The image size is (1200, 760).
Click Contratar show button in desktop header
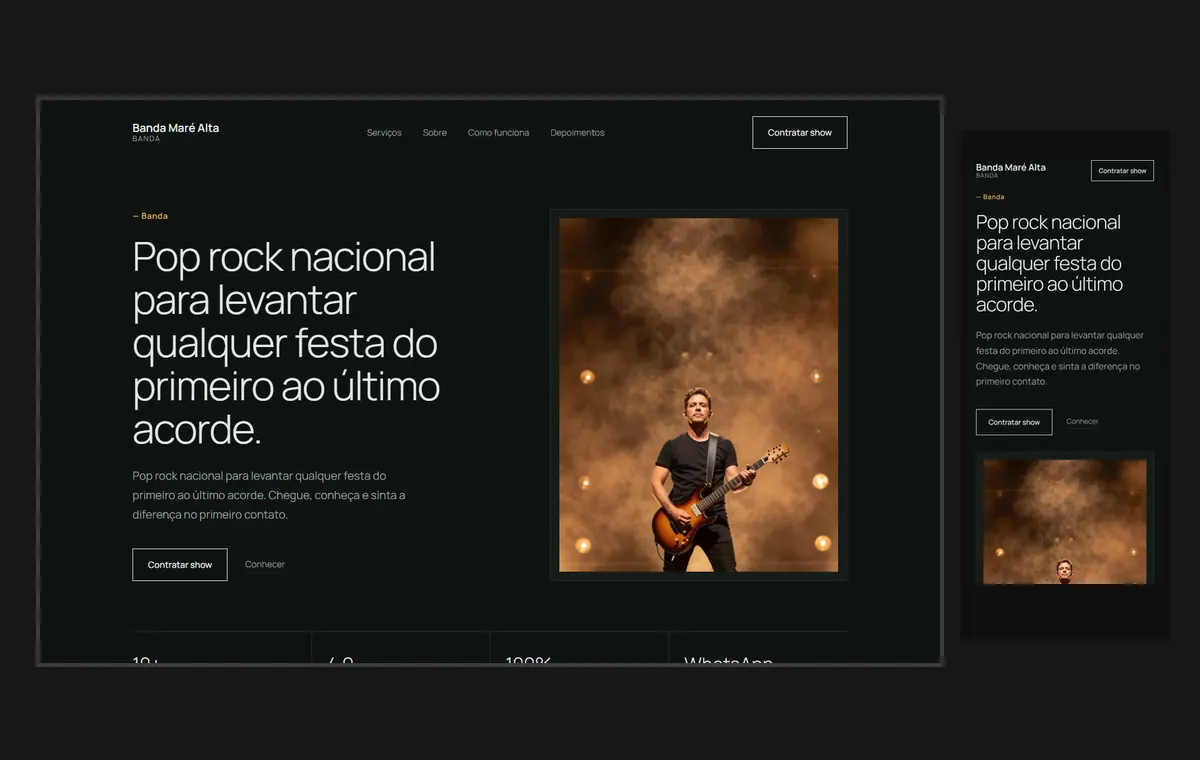click(800, 133)
